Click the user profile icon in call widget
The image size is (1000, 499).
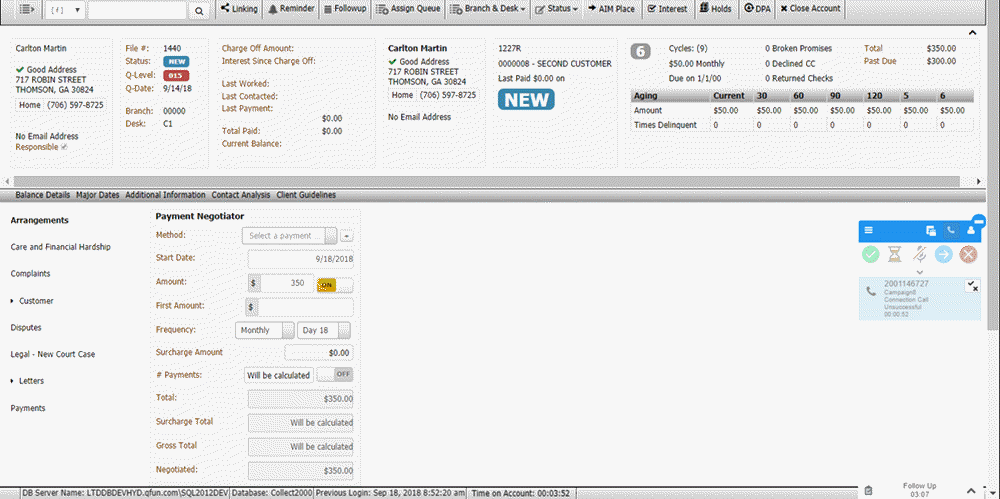pyautogui.click(x=970, y=230)
